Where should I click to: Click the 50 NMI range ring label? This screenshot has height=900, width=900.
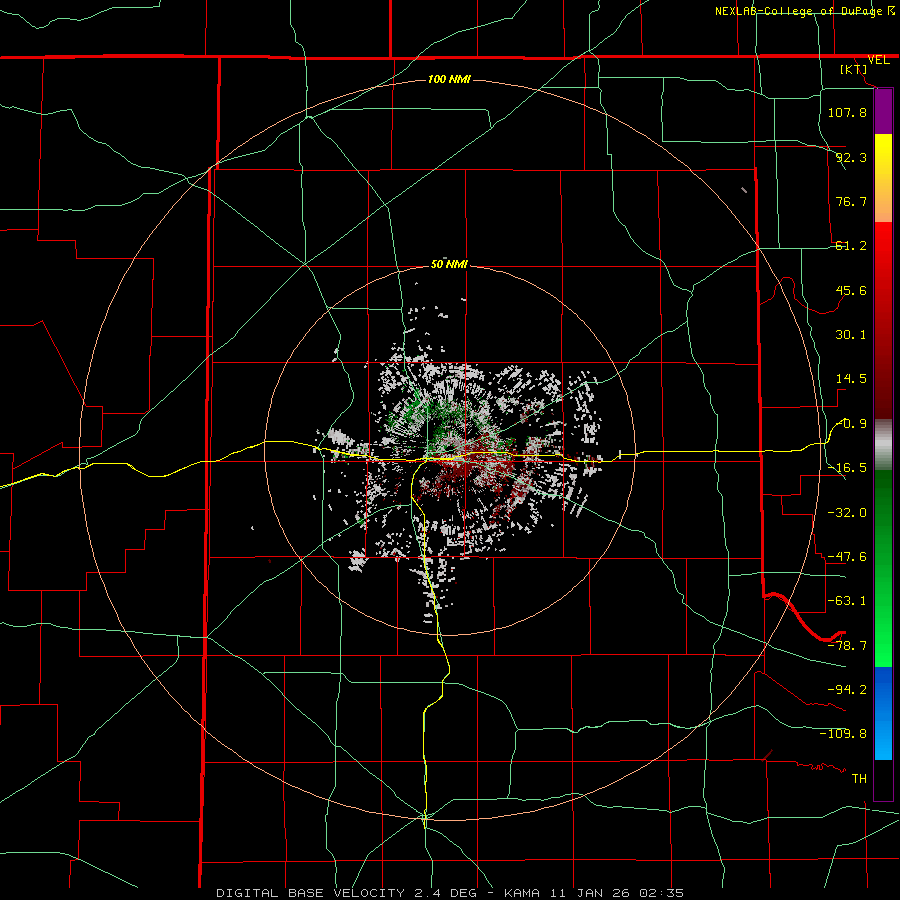pos(449,264)
